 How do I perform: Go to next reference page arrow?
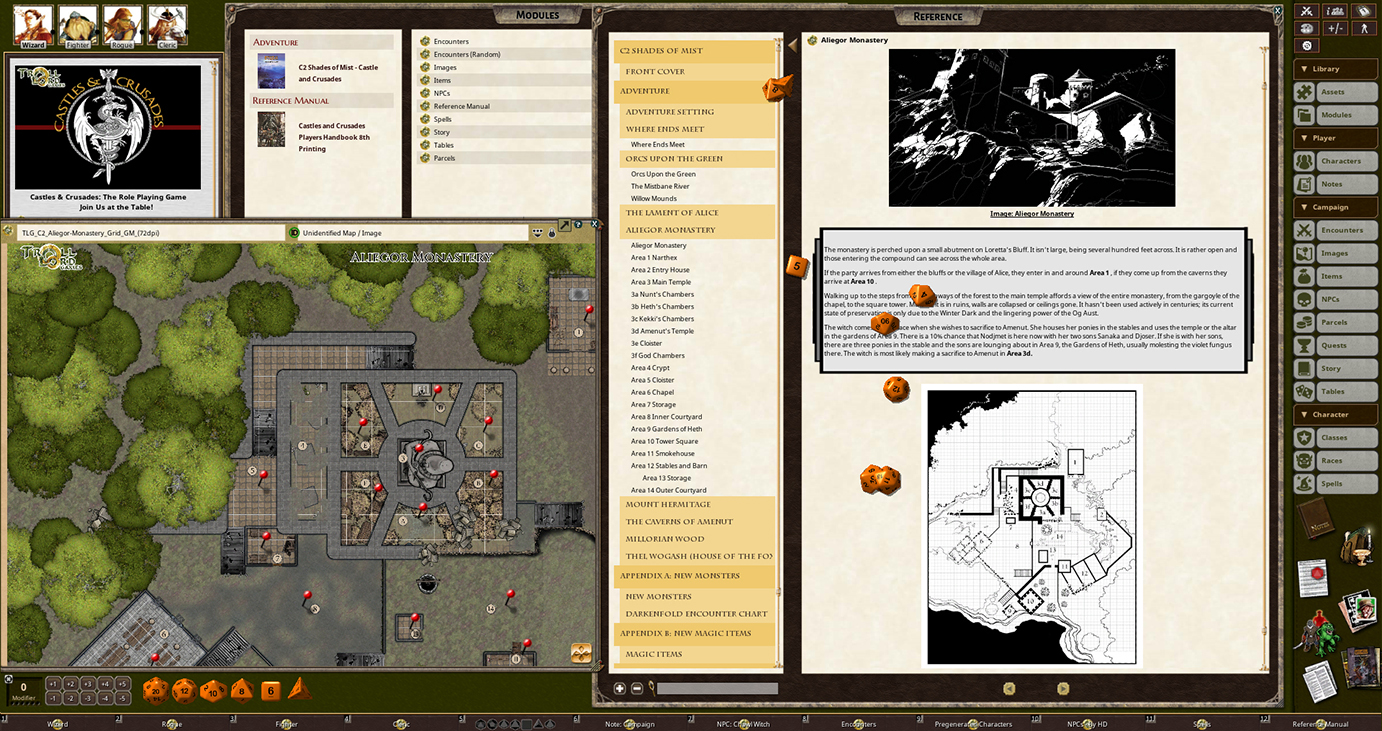(1063, 688)
